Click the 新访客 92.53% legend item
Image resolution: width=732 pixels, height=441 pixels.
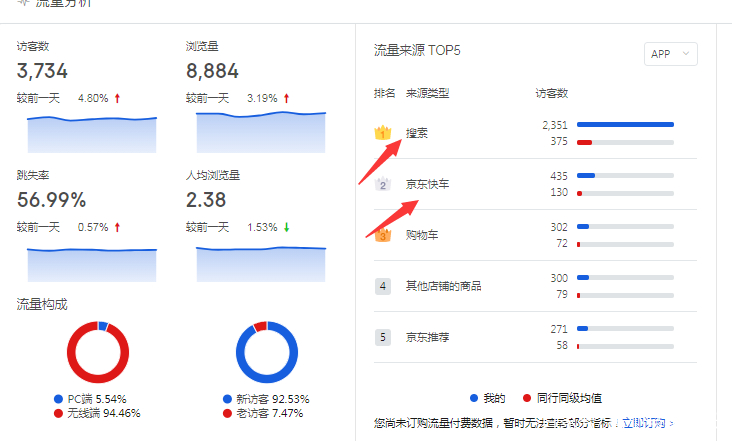tap(266, 399)
